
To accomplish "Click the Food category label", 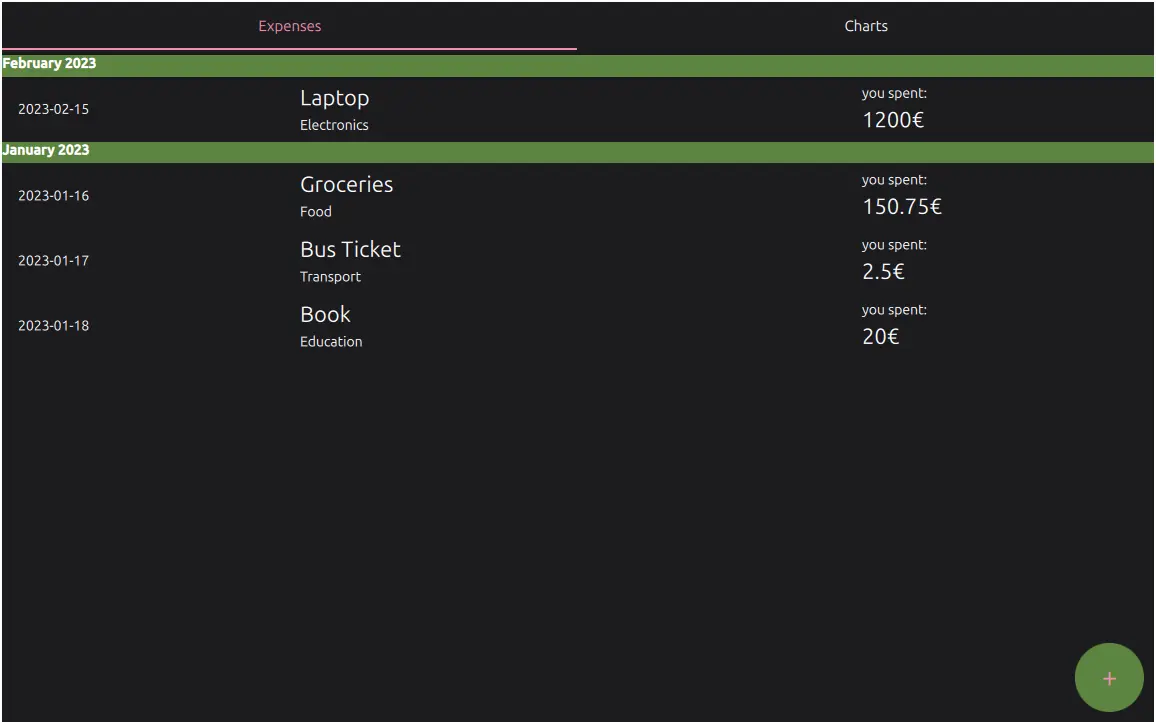I will click(x=315, y=212).
